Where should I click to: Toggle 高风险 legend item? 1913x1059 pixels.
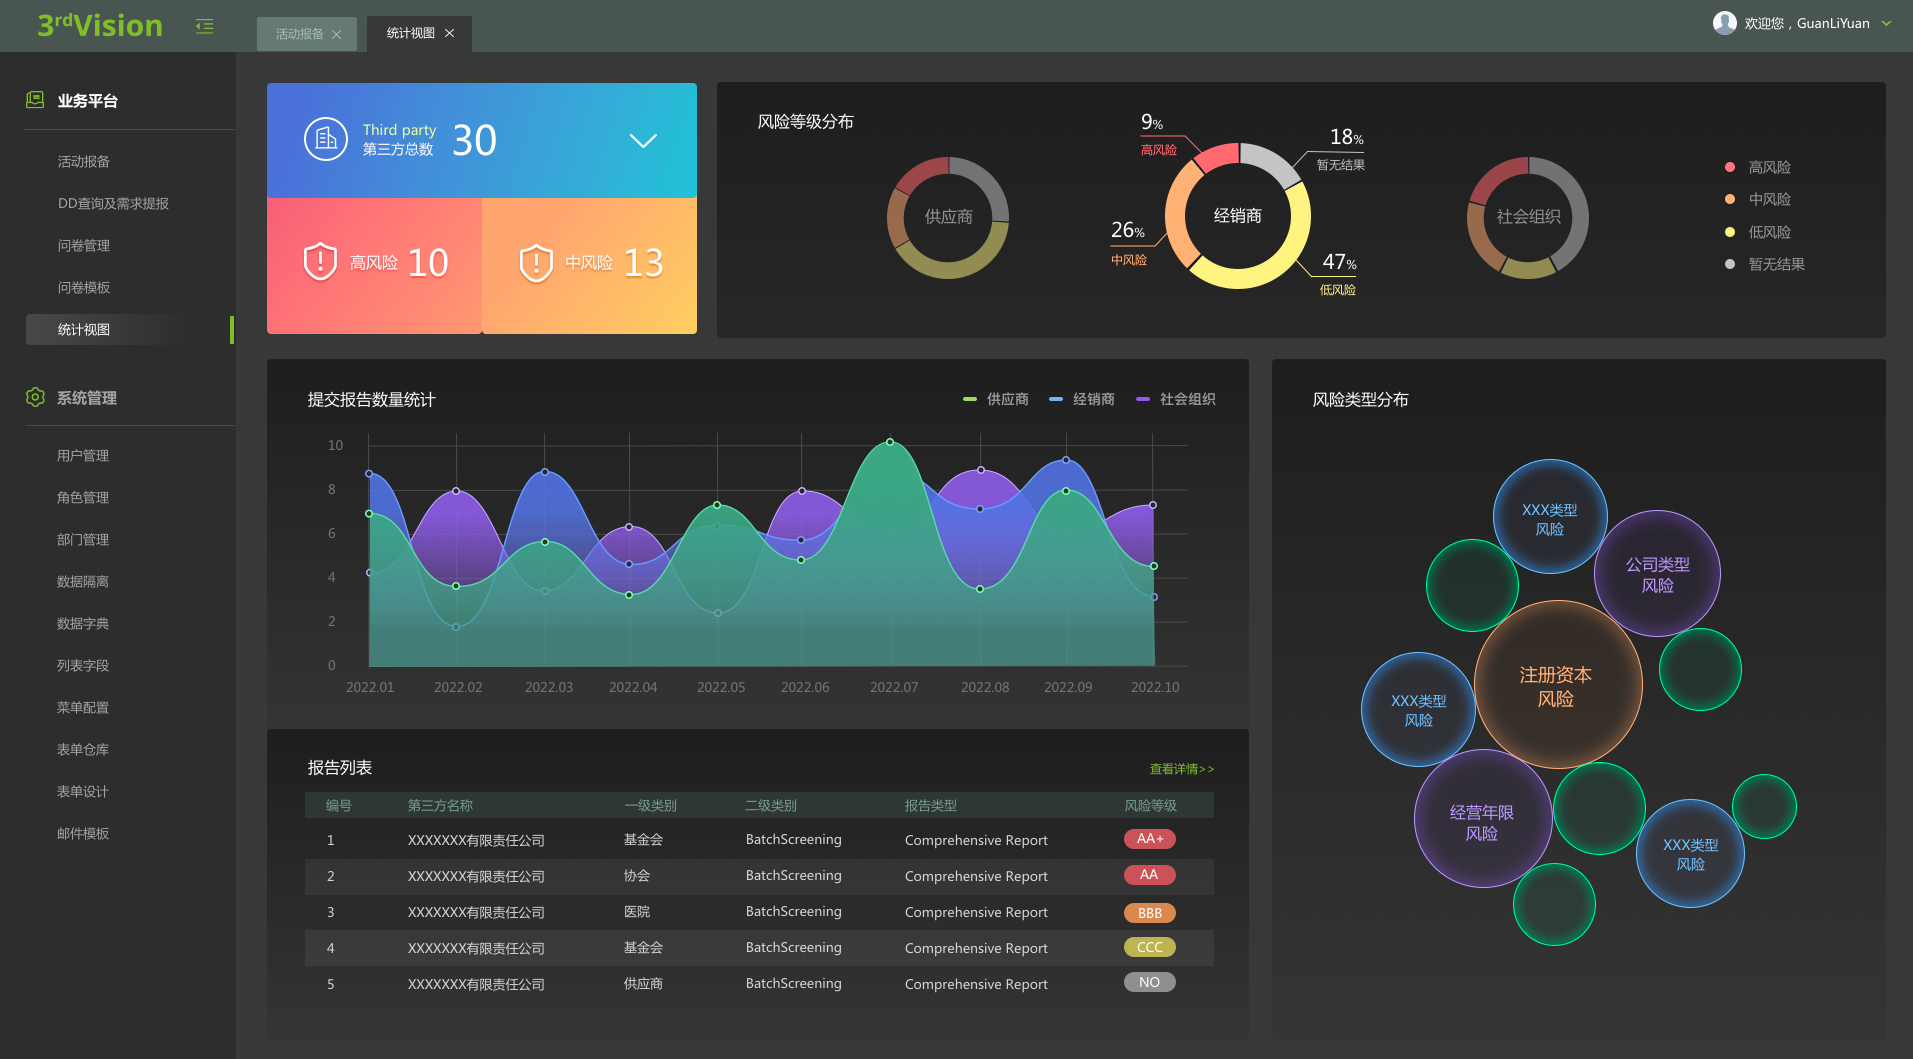[x=1759, y=167]
